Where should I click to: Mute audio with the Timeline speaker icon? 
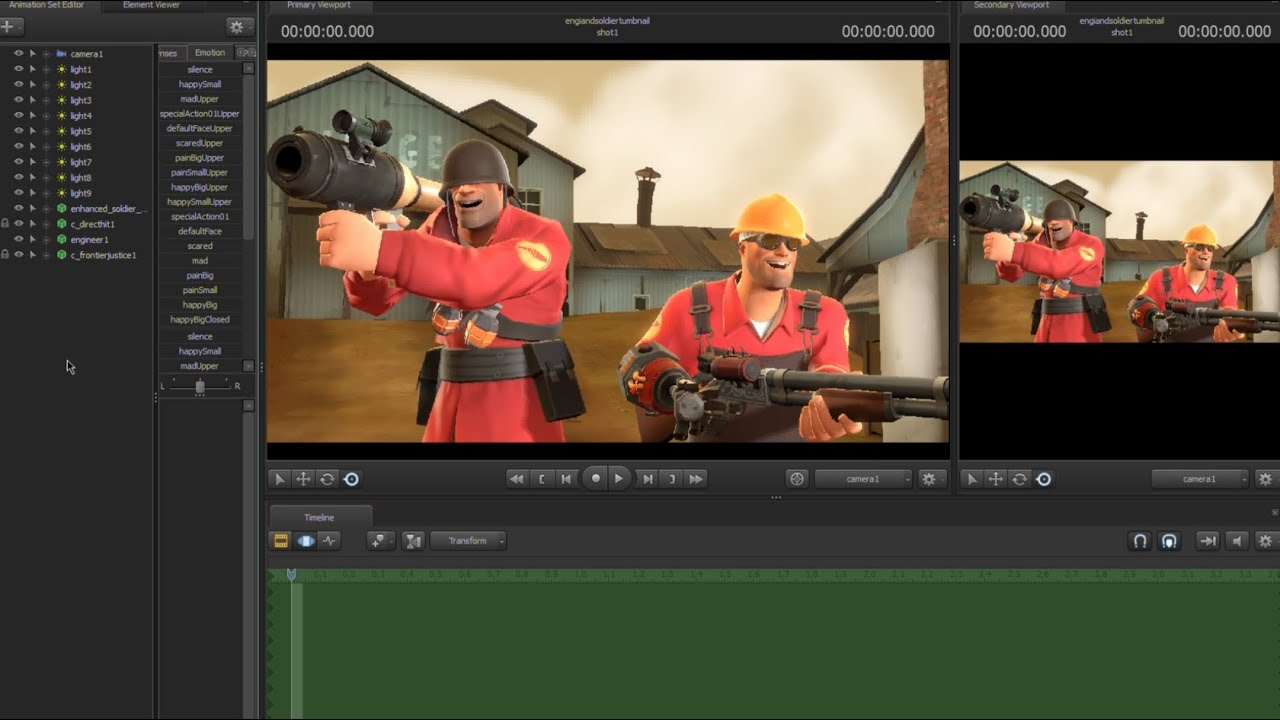point(1237,541)
